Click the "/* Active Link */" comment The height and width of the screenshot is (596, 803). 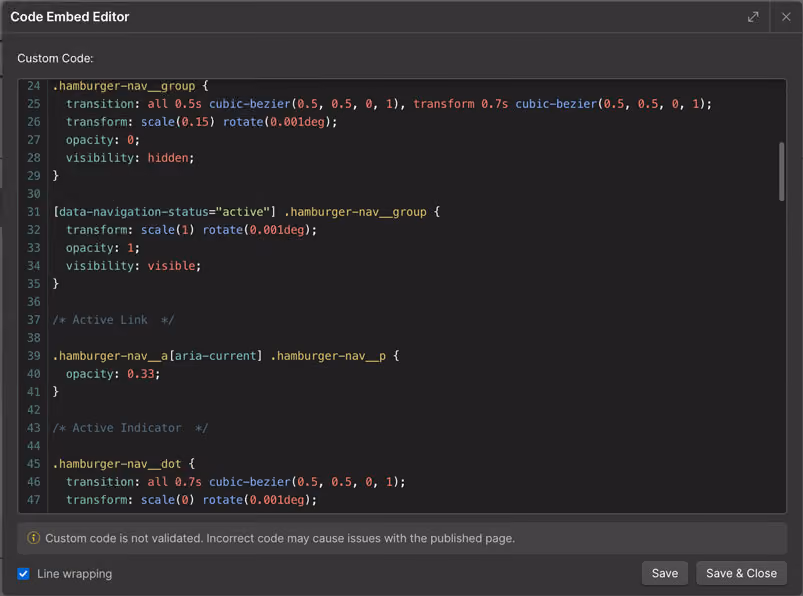tap(113, 320)
